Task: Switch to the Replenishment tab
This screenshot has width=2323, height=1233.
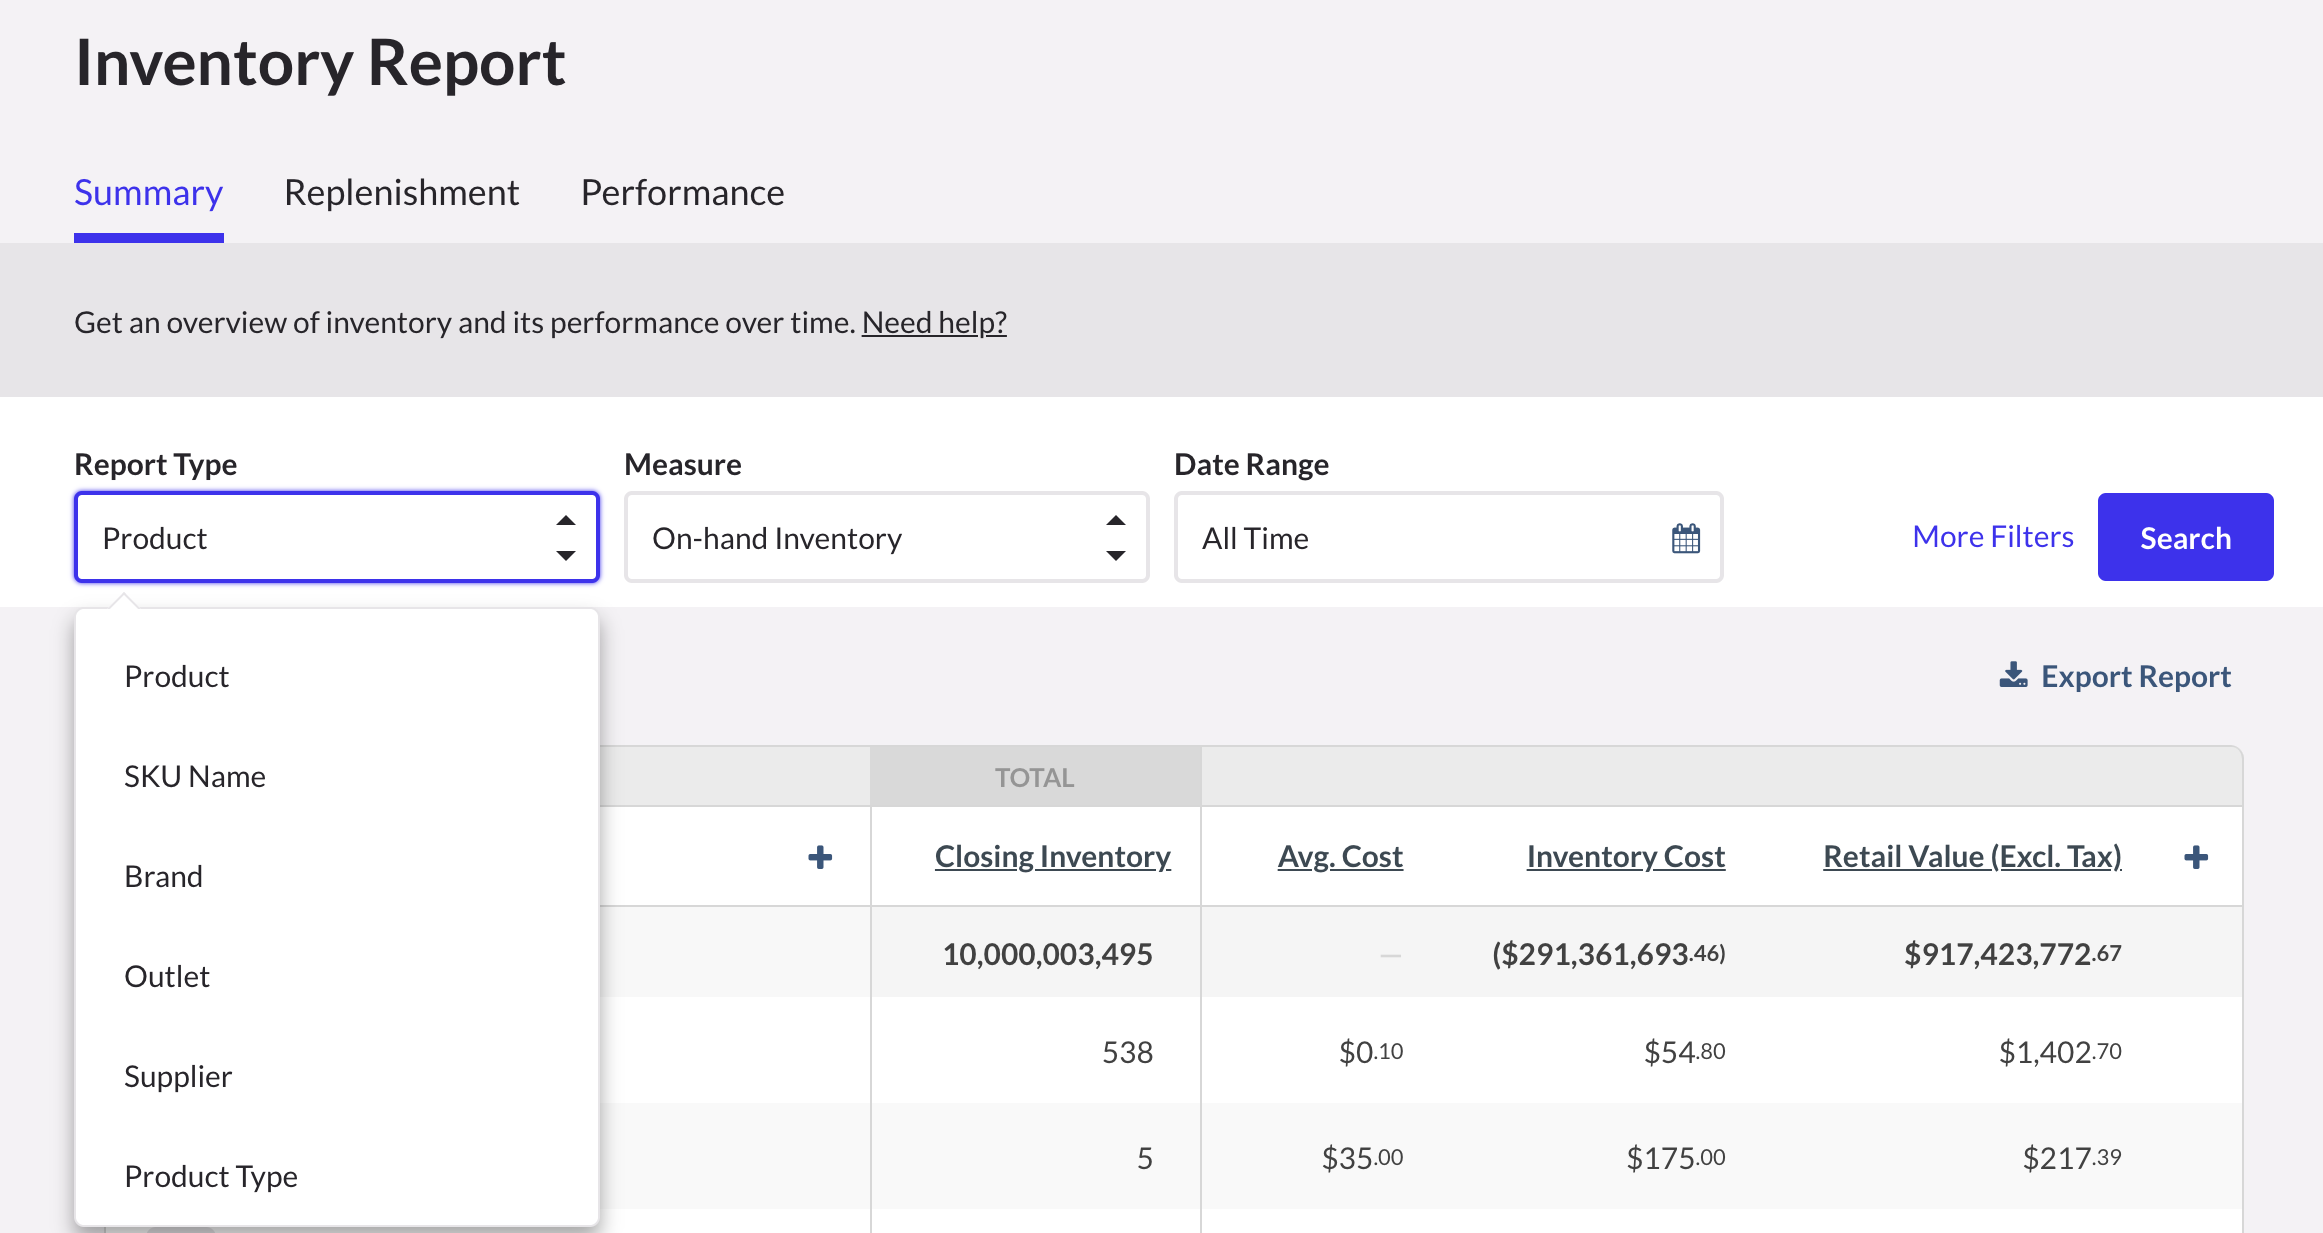Action: [x=401, y=191]
